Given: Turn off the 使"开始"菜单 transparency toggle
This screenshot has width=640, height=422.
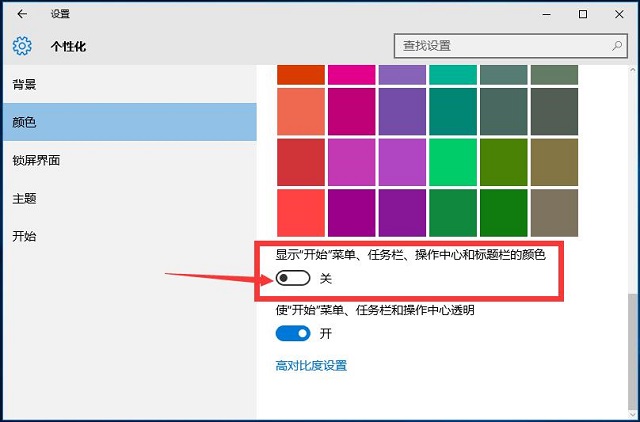Looking at the screenshot, I should [x=293, y=333].
